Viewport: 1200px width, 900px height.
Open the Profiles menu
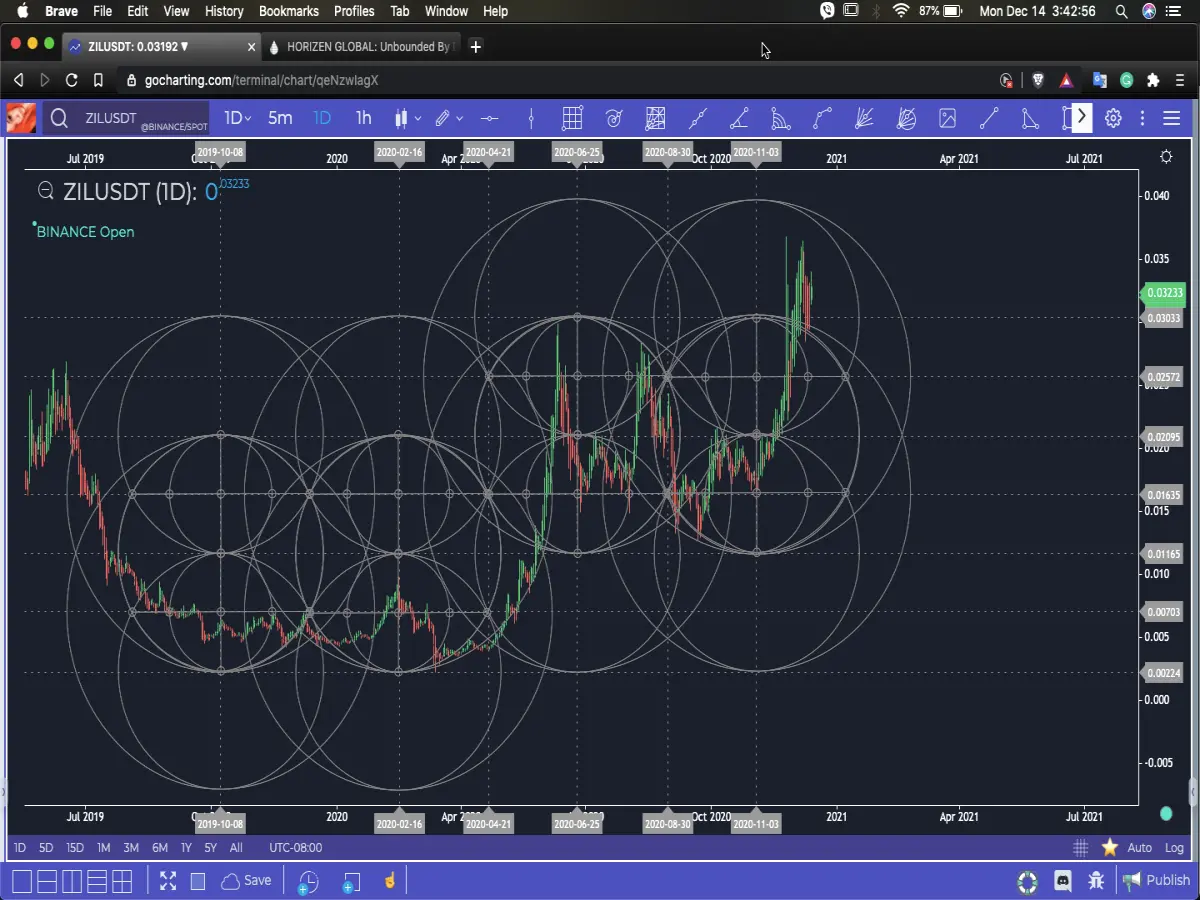coord(354,11)
